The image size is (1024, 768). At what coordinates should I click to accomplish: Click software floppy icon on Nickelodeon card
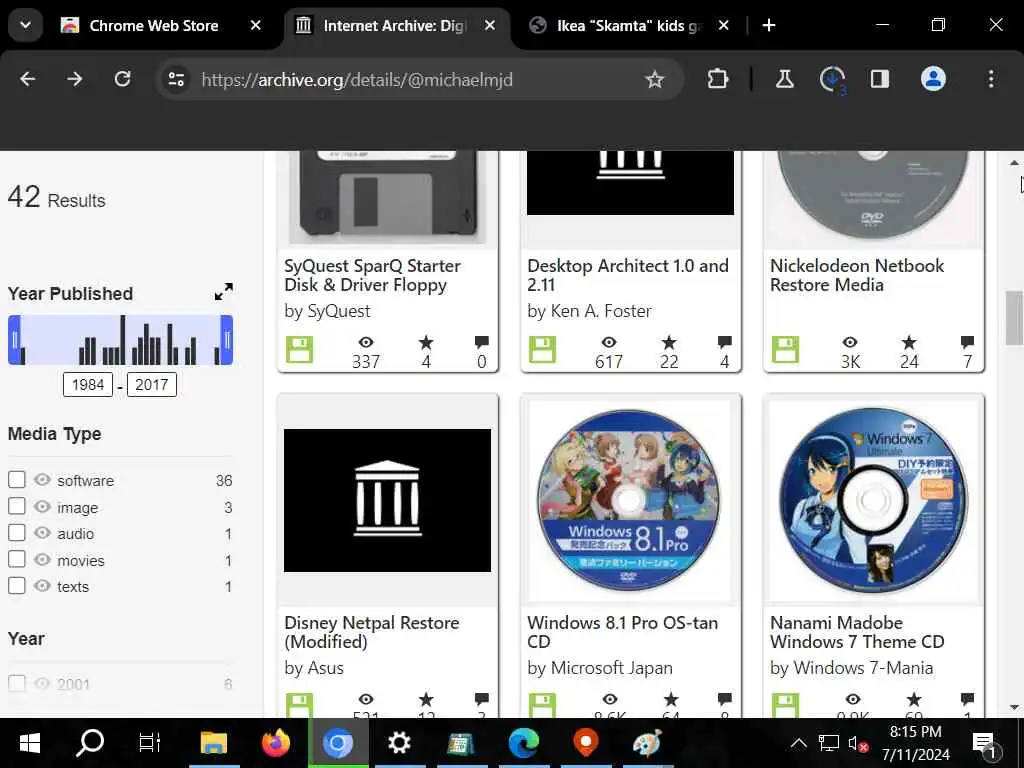click(x=785, y=349)
